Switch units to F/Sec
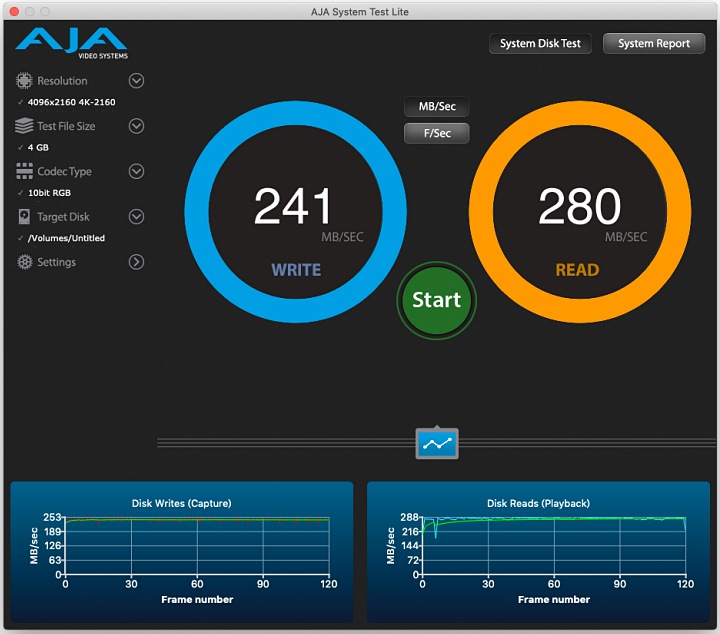Image resolution: width=720 pixels, height=634 pixels. [437, 133]
